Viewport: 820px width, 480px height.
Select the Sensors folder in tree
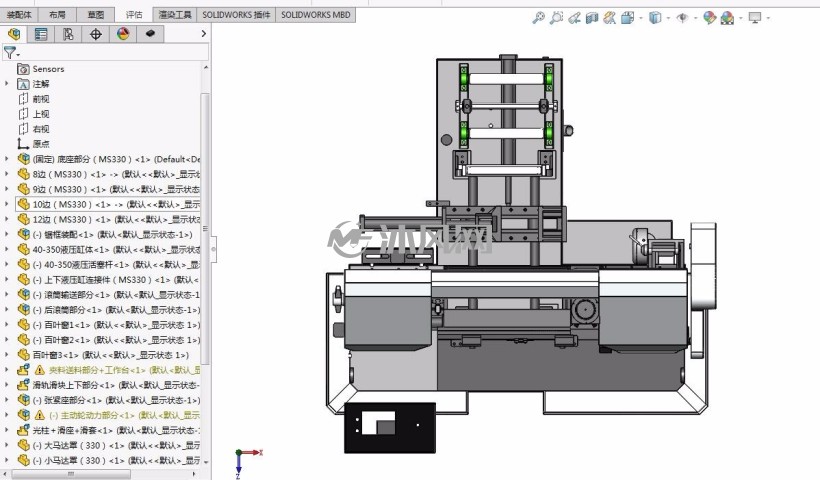48,69
